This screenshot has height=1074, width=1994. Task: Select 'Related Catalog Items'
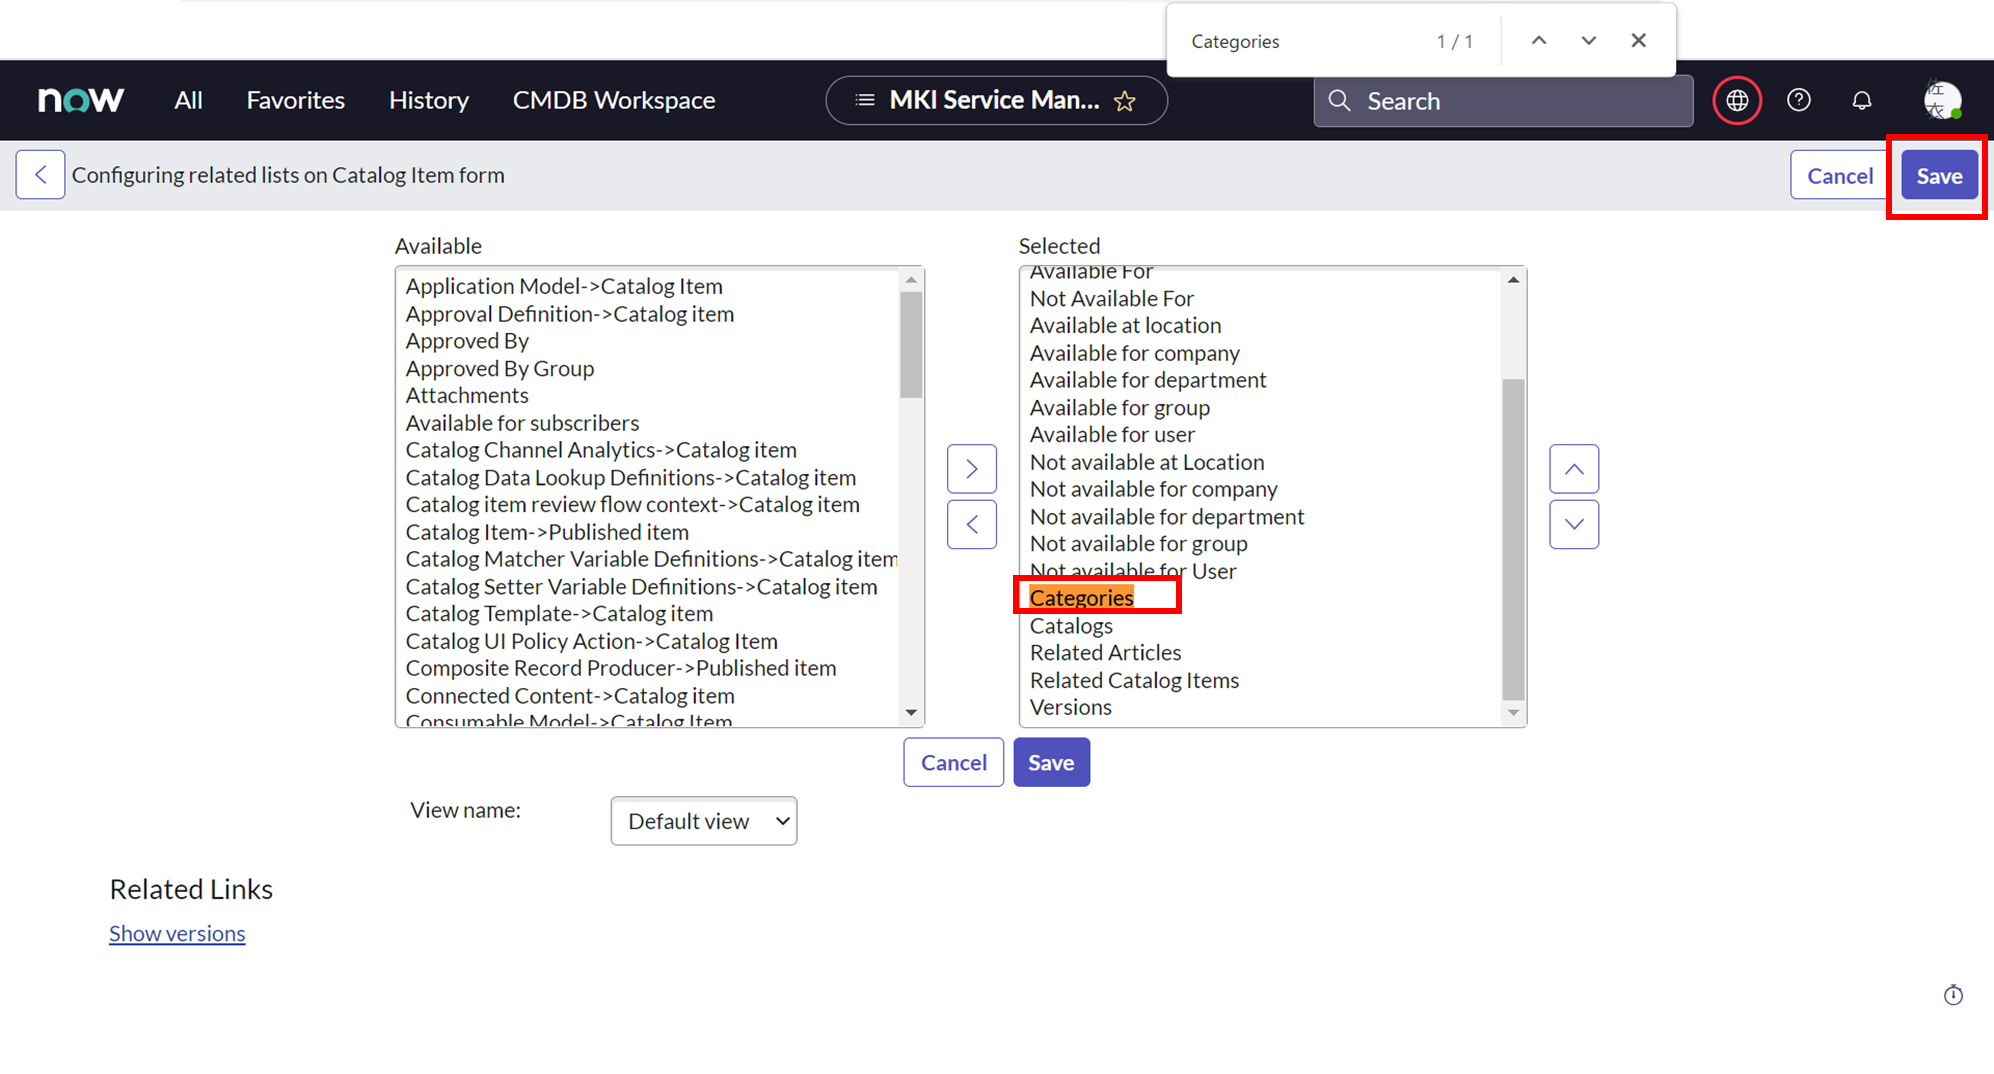coord(1134,681)
